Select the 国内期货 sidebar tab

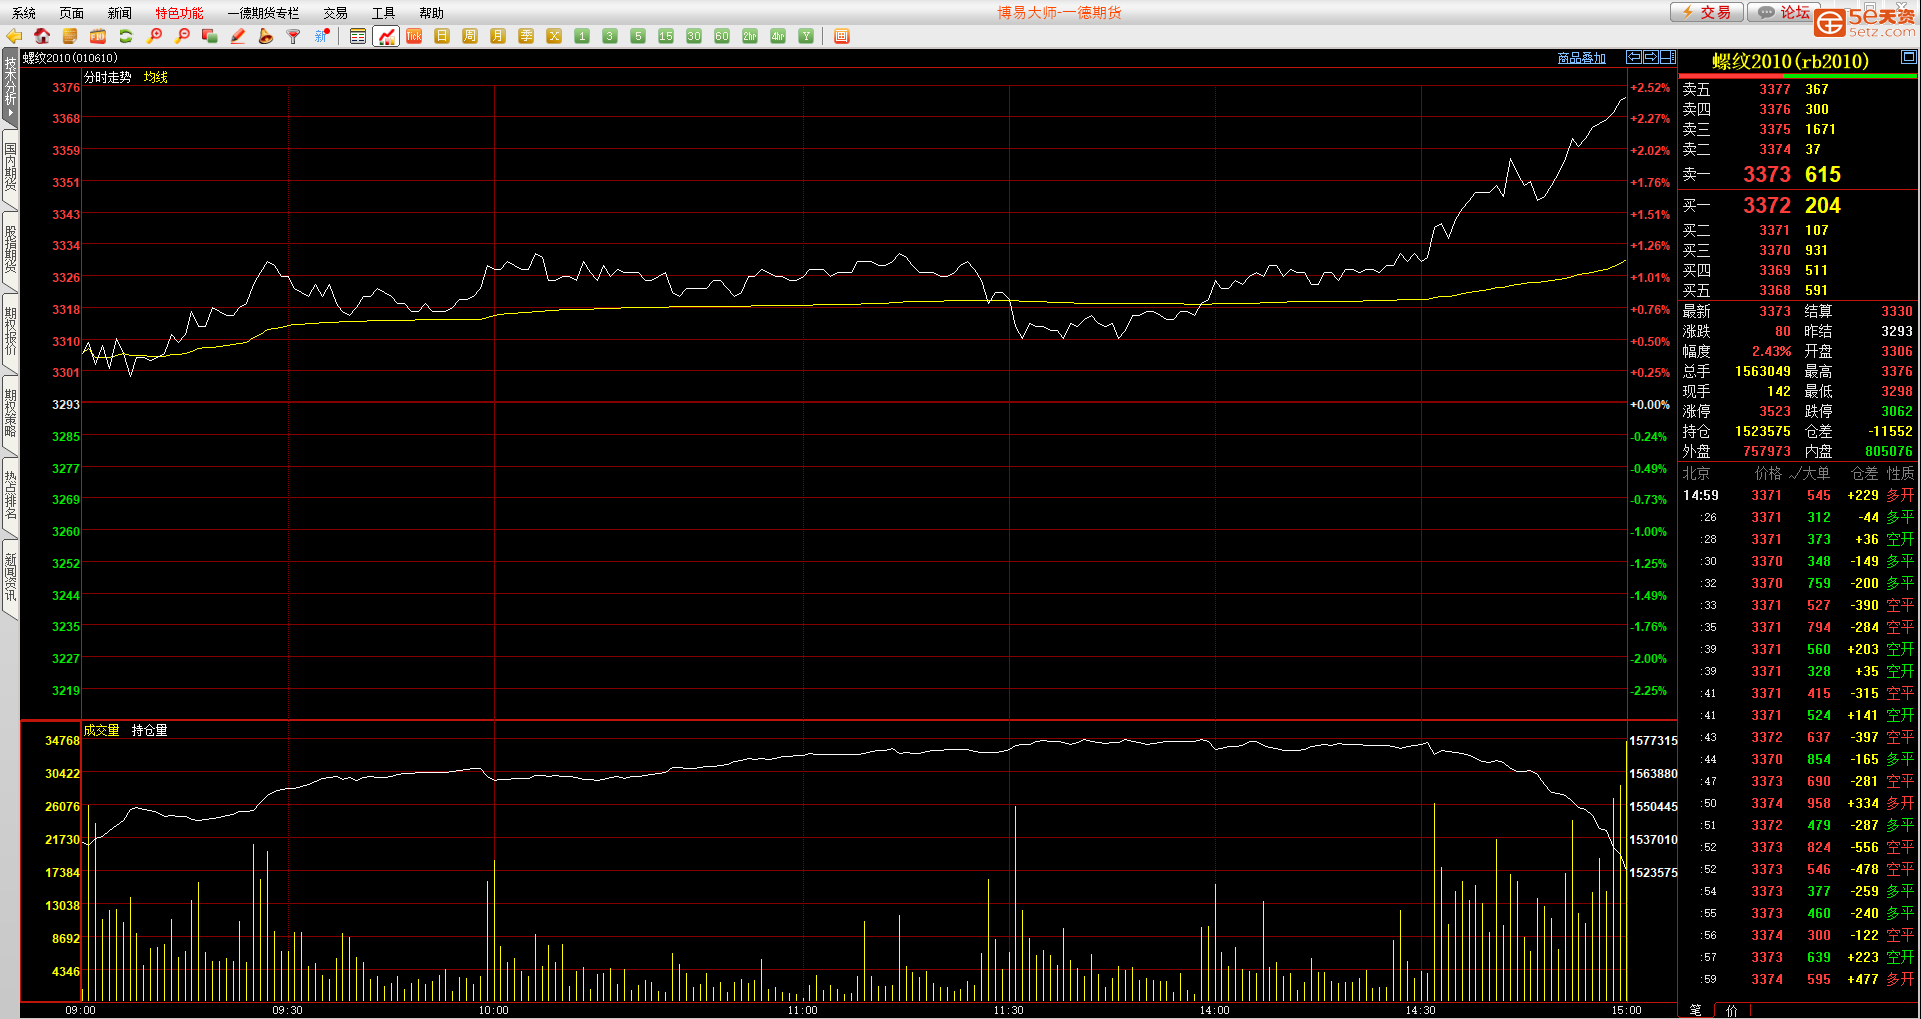click(10, 167)
